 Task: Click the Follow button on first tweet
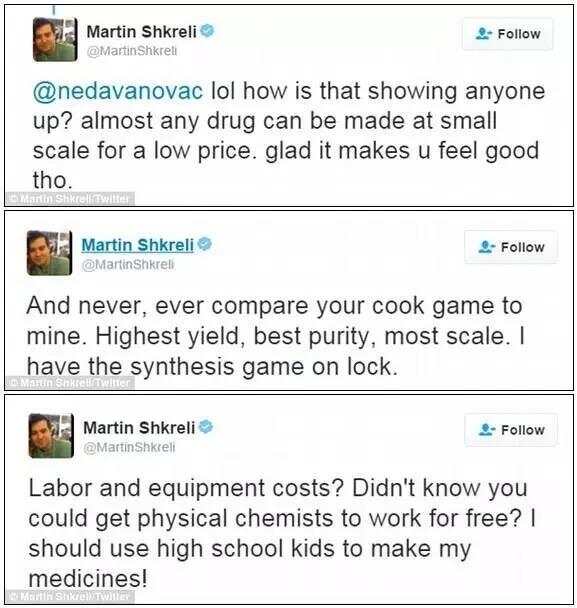coord(507,34)
